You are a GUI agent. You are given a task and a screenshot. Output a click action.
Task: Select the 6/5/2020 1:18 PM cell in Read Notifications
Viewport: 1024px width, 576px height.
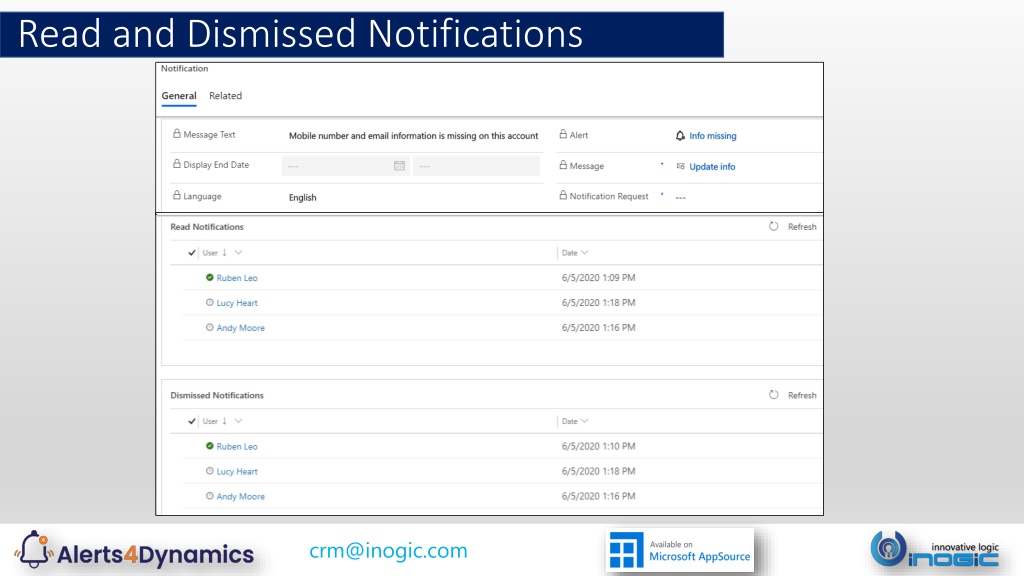click(x=598, y=302)
